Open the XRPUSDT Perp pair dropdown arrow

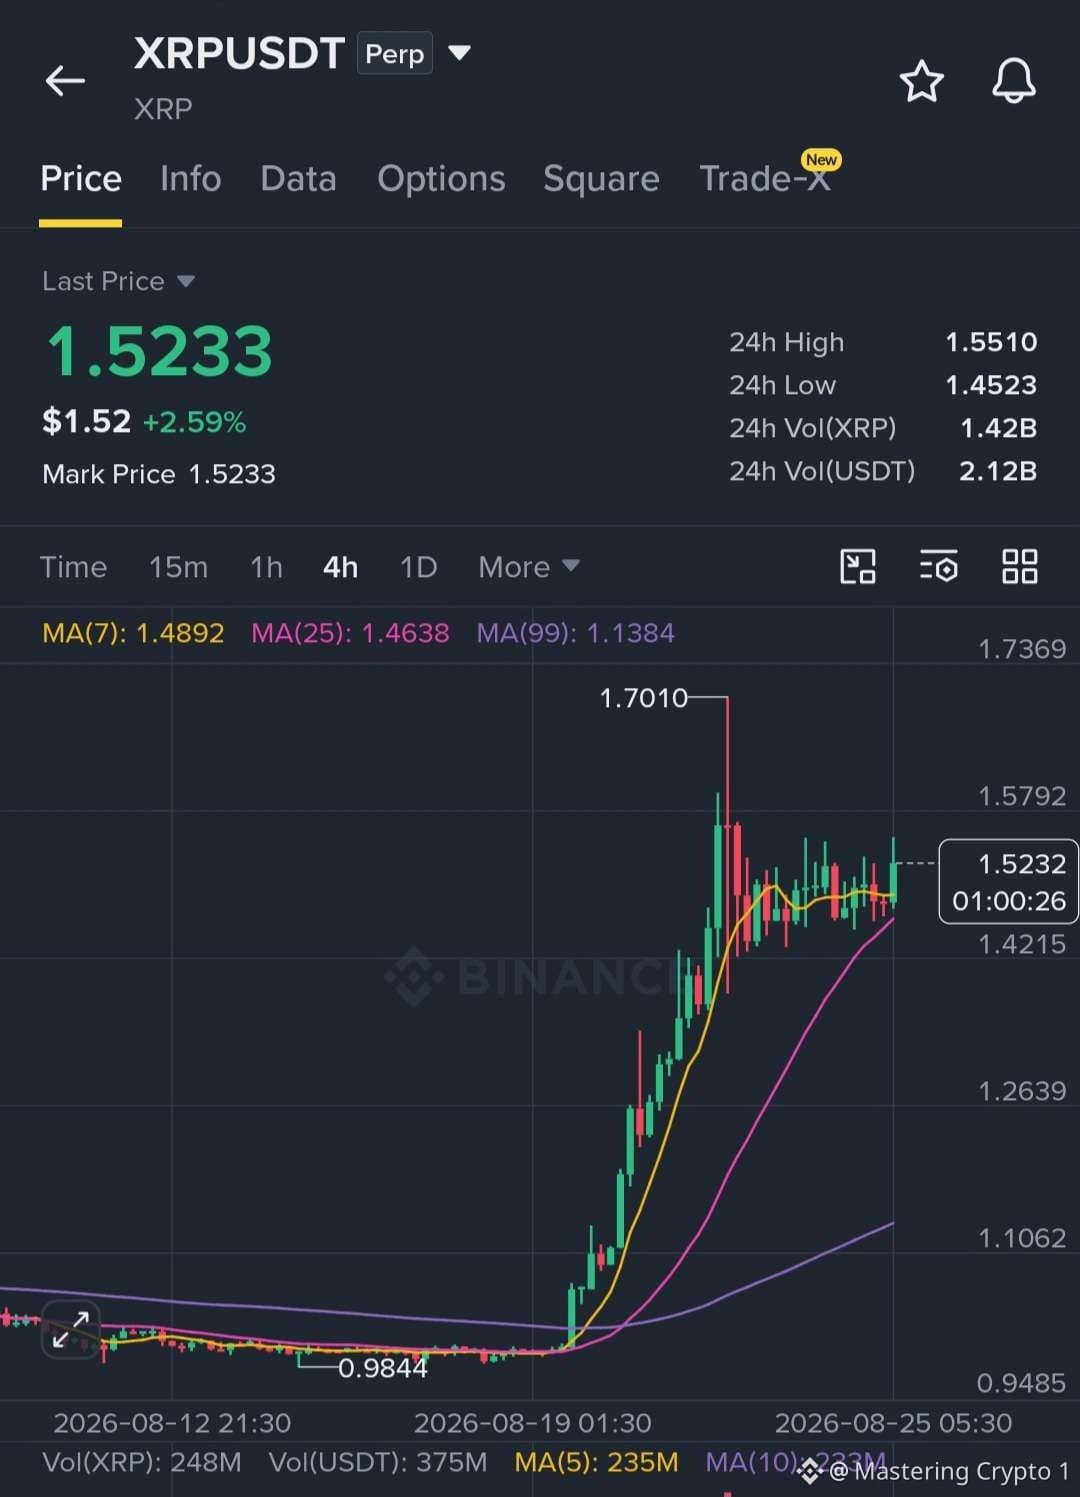pyautogui.click(x=459, y=52)
